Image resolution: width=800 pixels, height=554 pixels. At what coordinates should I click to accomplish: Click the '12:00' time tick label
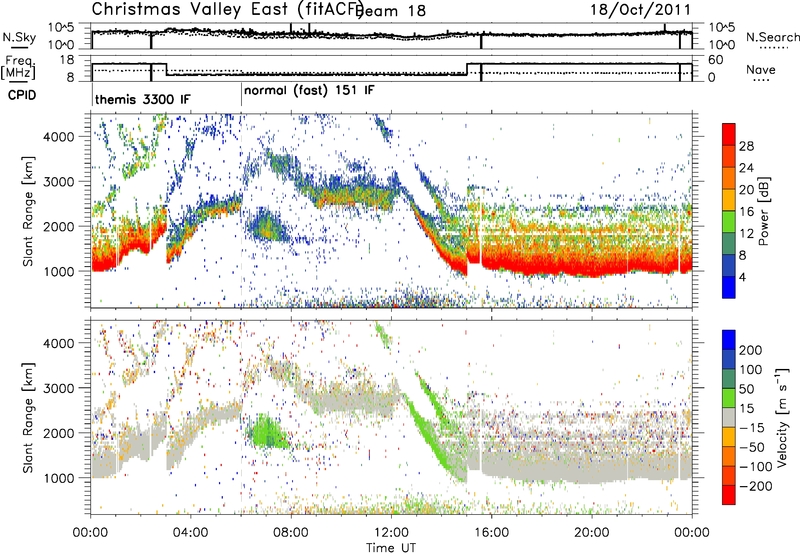click(x=391, y=533)
